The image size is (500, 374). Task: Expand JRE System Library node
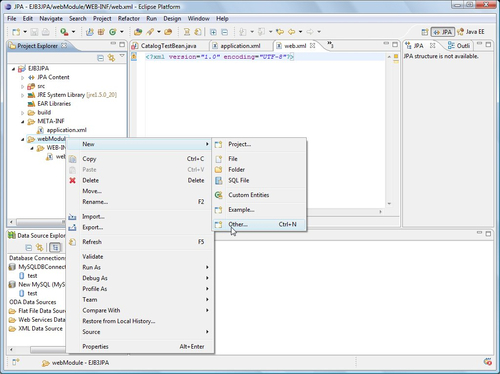coord(23,95)
